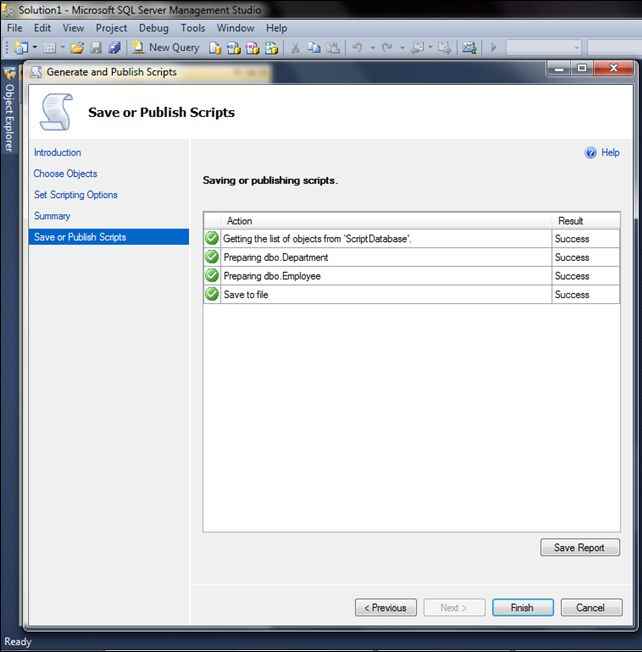Click the green check icon beside Preparing dbo.Department
Image resolution: width=642 pixels, height=652 pixels.
212,257
